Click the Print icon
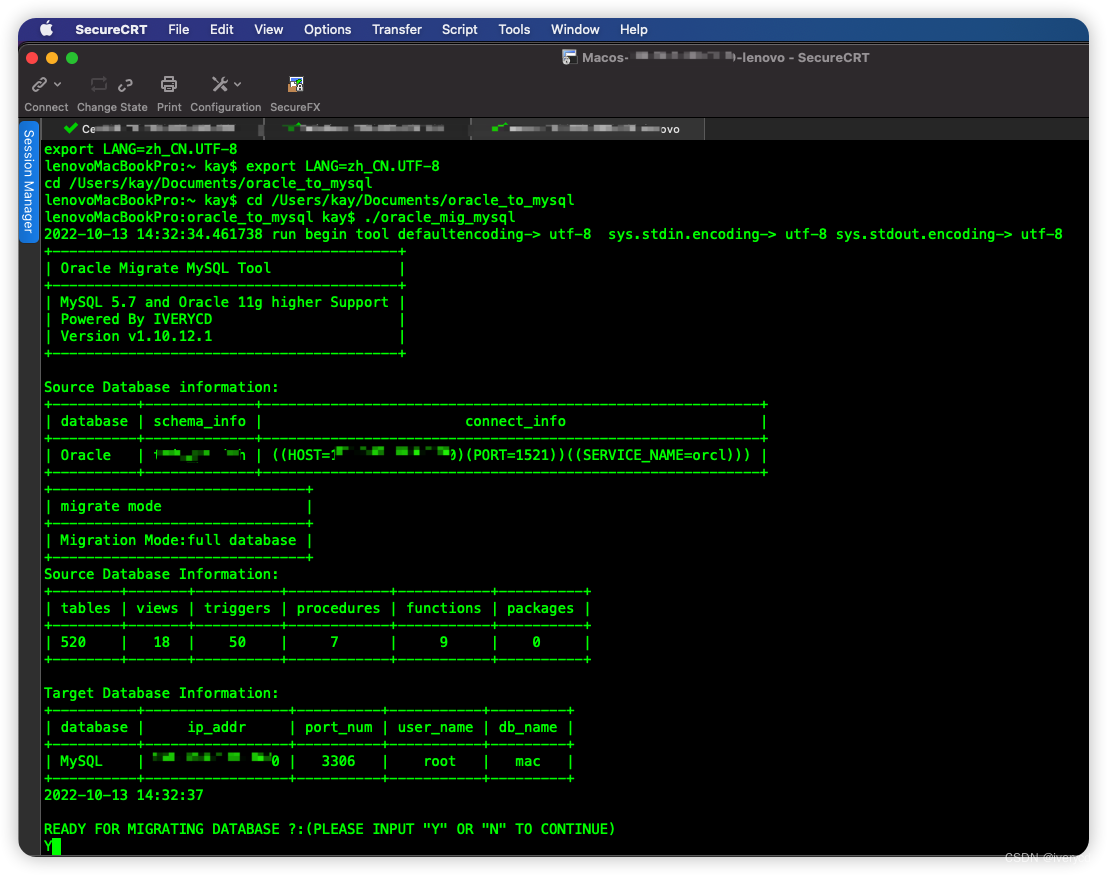 (169, 84)
